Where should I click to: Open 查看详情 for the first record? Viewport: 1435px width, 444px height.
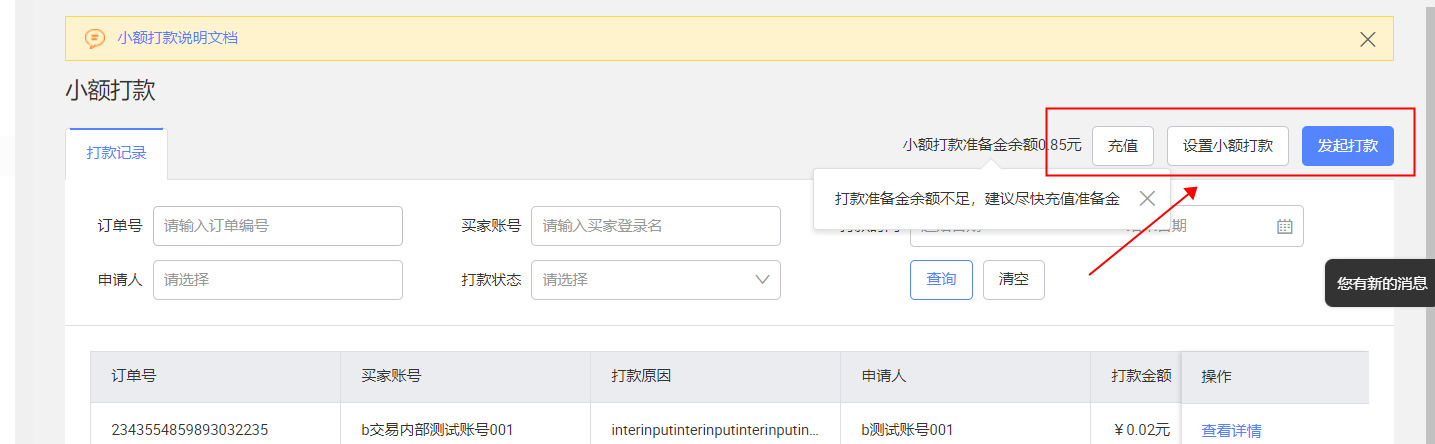1230,431
